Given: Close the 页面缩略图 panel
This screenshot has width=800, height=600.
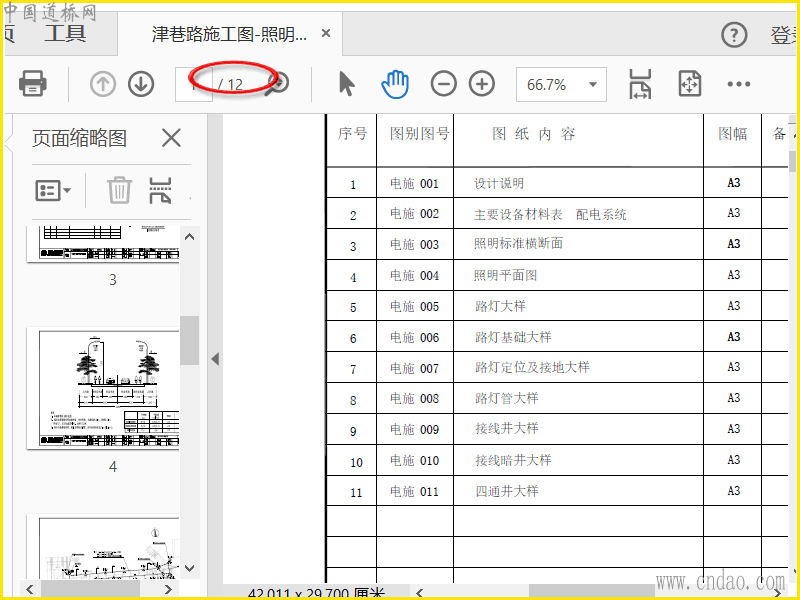Looking at the screenshot, I should tap(171, 138).
